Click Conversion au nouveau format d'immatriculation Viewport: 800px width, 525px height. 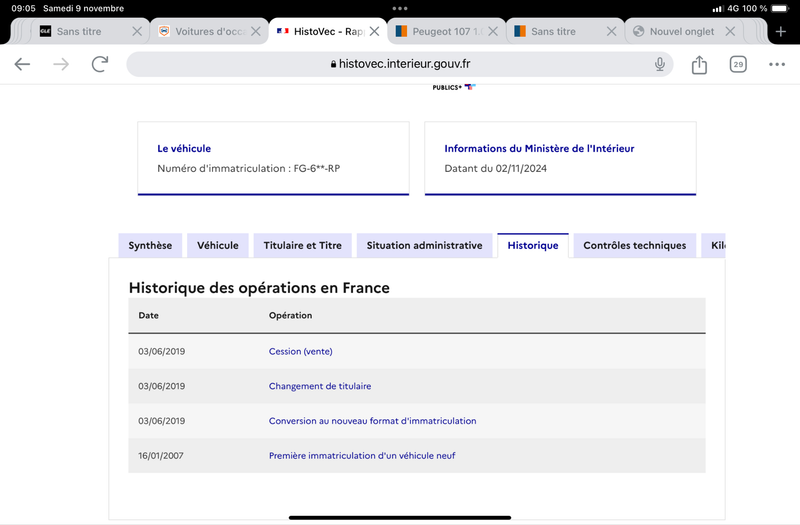click(372, 421)
